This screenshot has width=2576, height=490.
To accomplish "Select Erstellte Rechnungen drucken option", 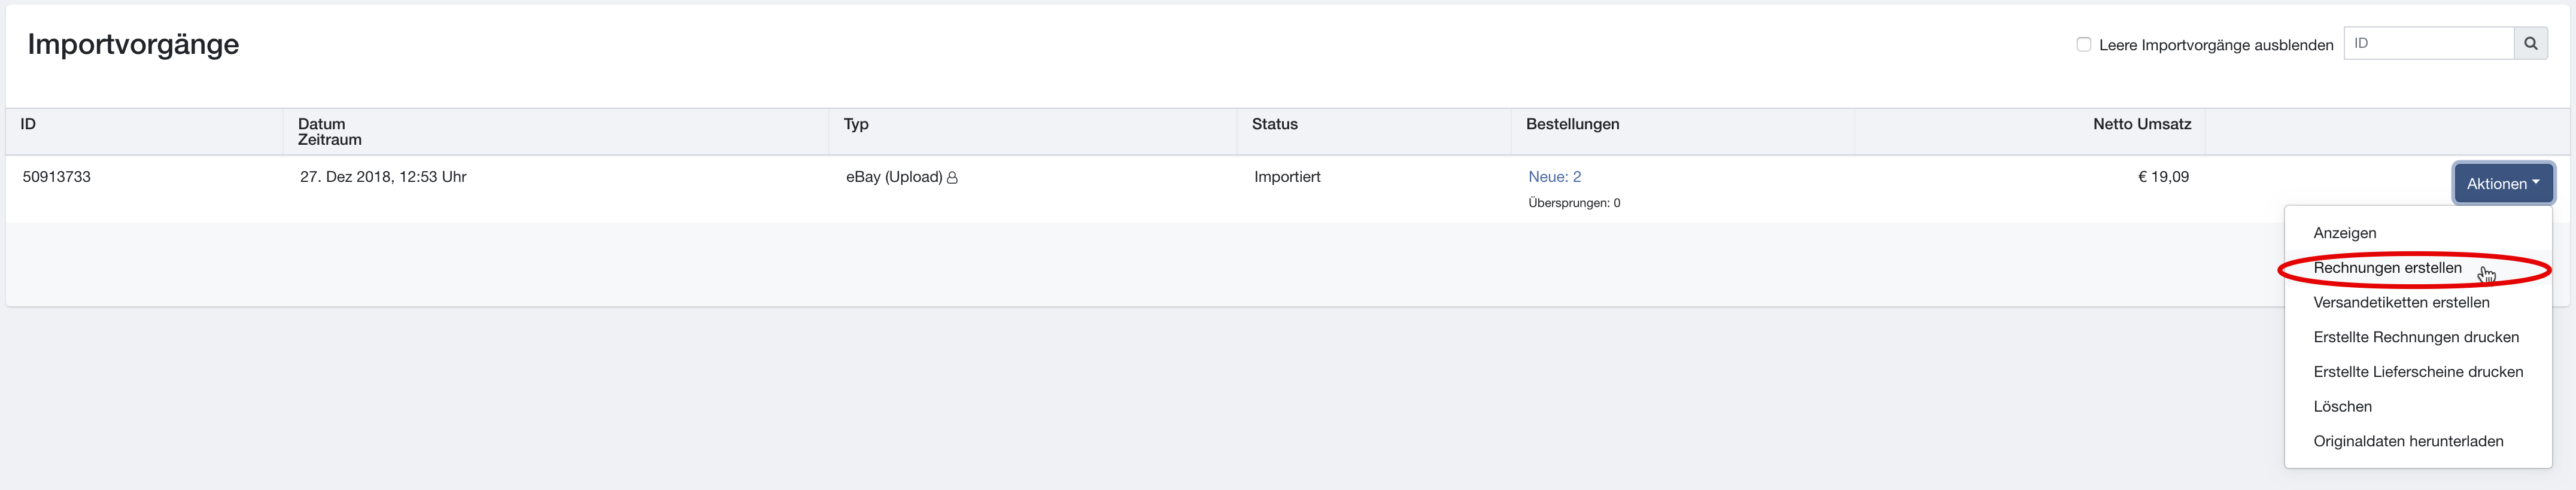I will tap(2416, 337).
